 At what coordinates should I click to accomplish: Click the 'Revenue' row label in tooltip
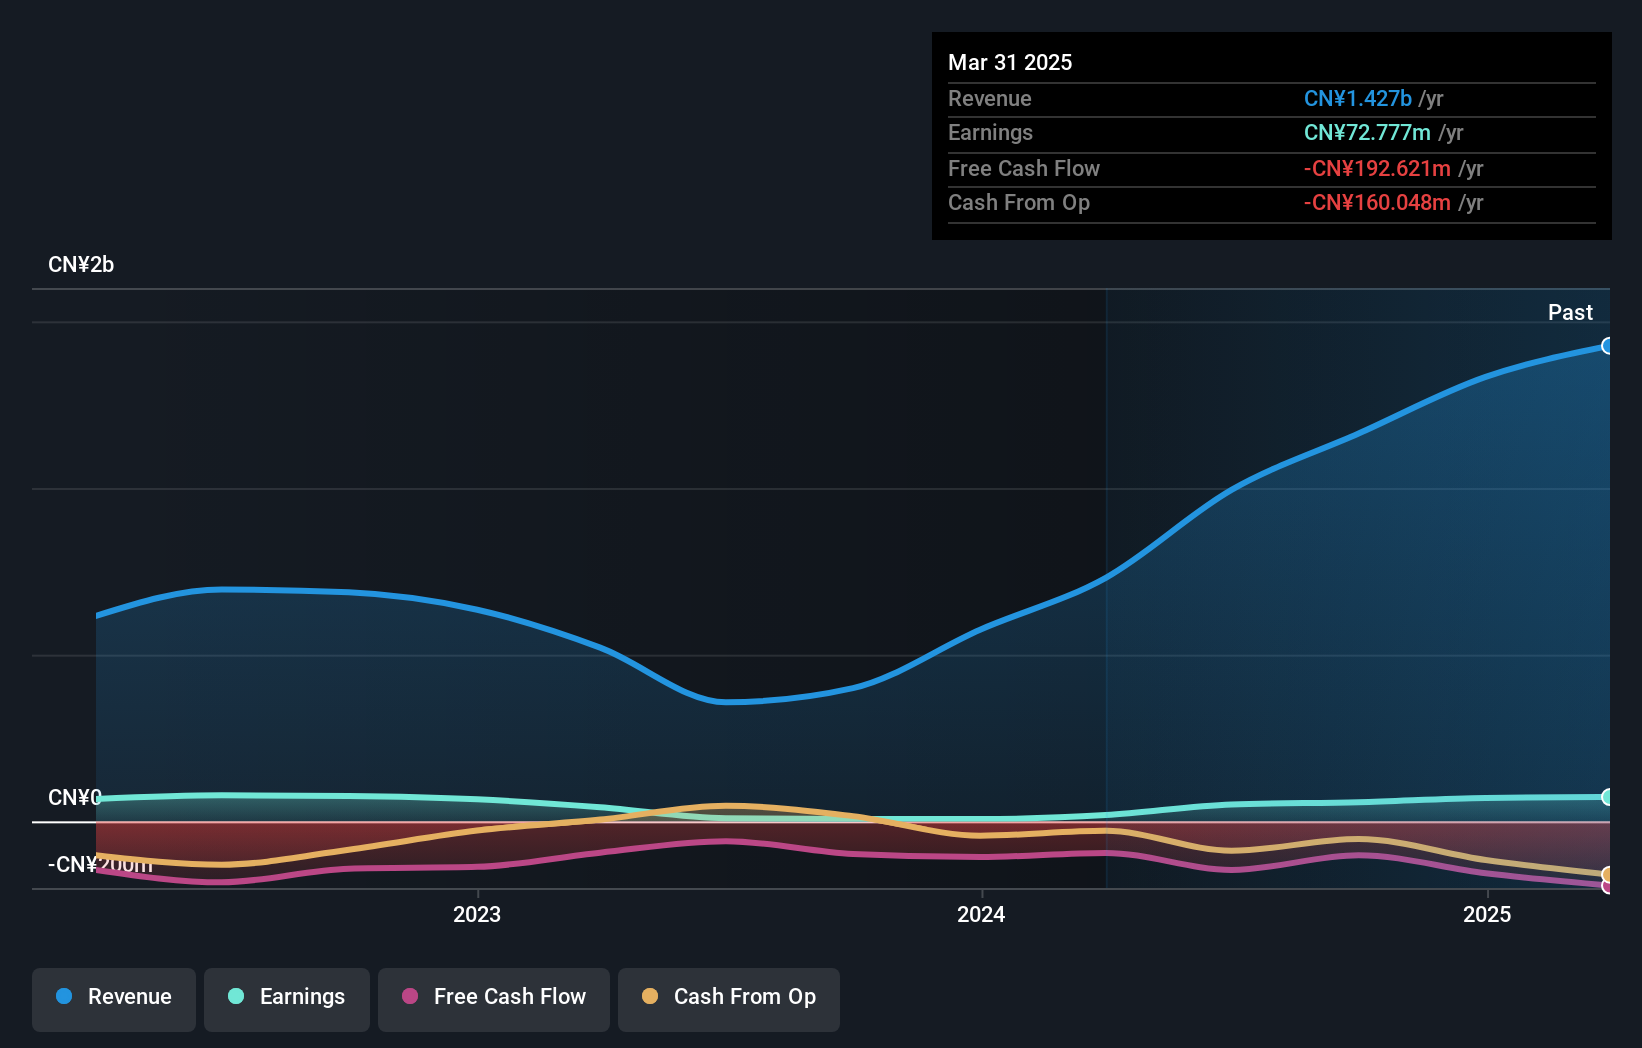(x=990, y=98)
